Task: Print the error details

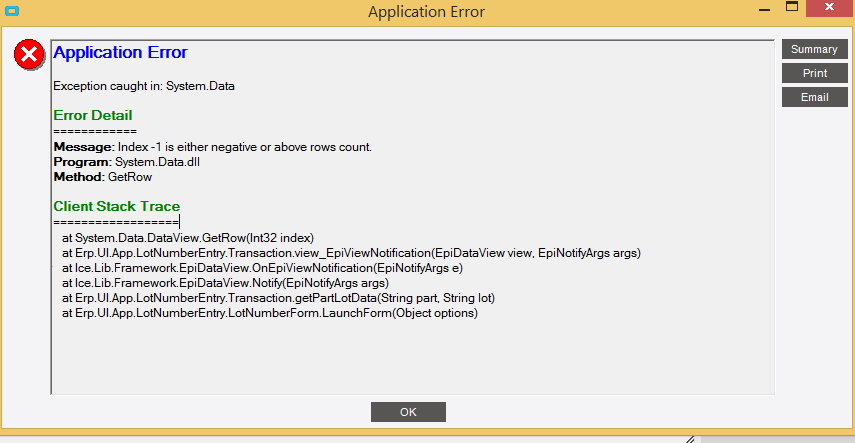Action: click(814, 73)
